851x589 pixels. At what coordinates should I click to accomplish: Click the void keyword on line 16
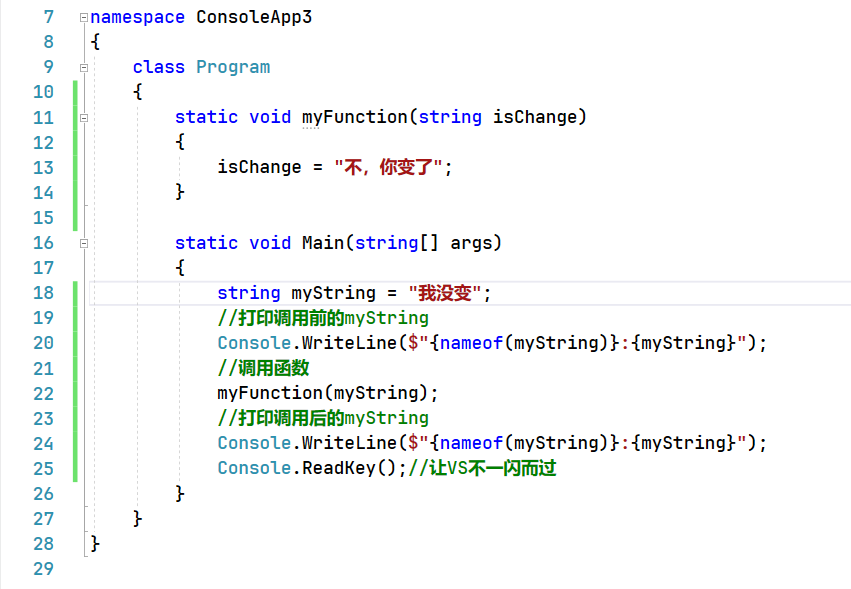point(270,243)
